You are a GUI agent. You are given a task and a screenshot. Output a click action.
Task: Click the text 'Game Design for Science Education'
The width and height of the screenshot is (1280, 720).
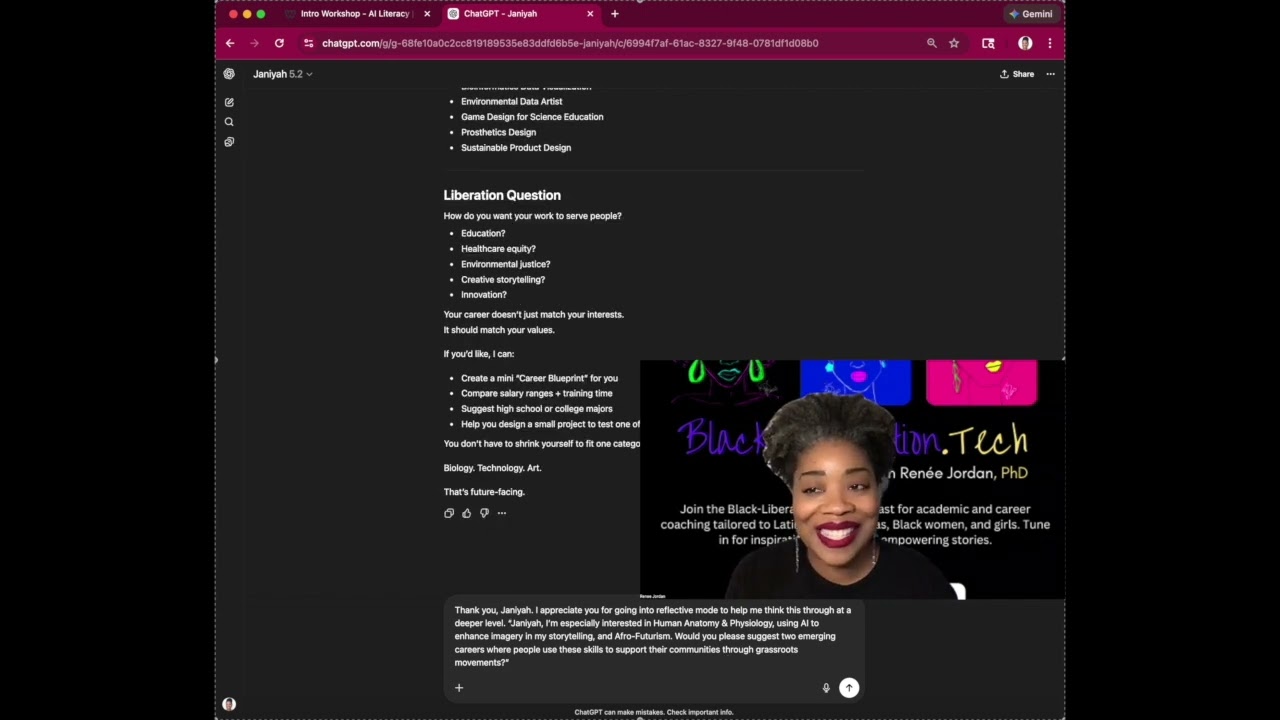click(x=532, y=117)
